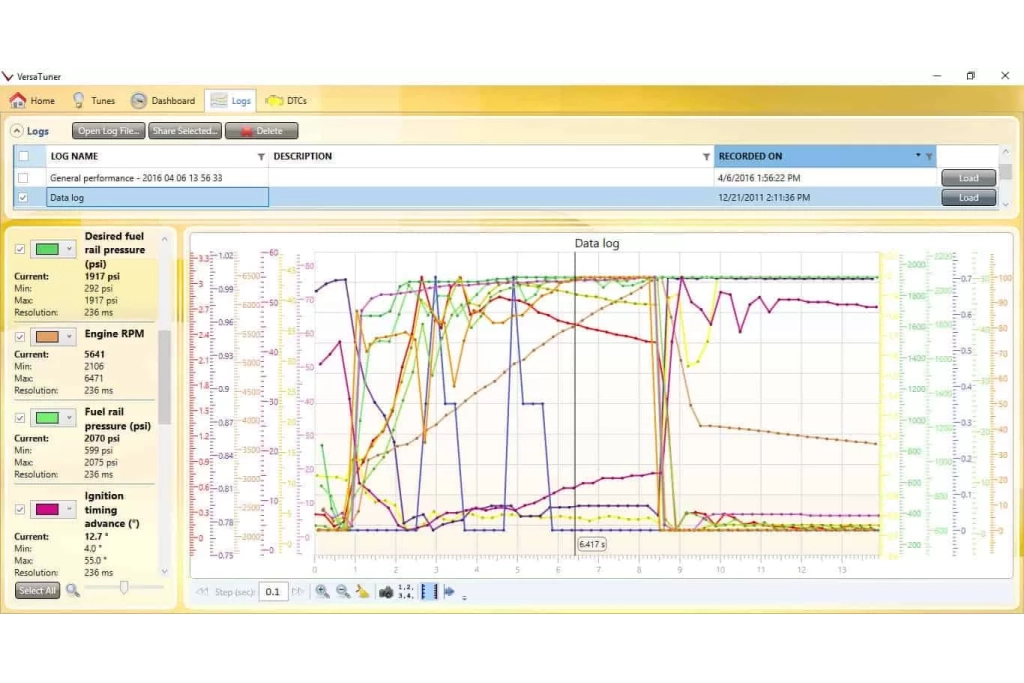Click the Open Log File button
The height and width of the screenshot is (683, 1024).
point(109,131)
